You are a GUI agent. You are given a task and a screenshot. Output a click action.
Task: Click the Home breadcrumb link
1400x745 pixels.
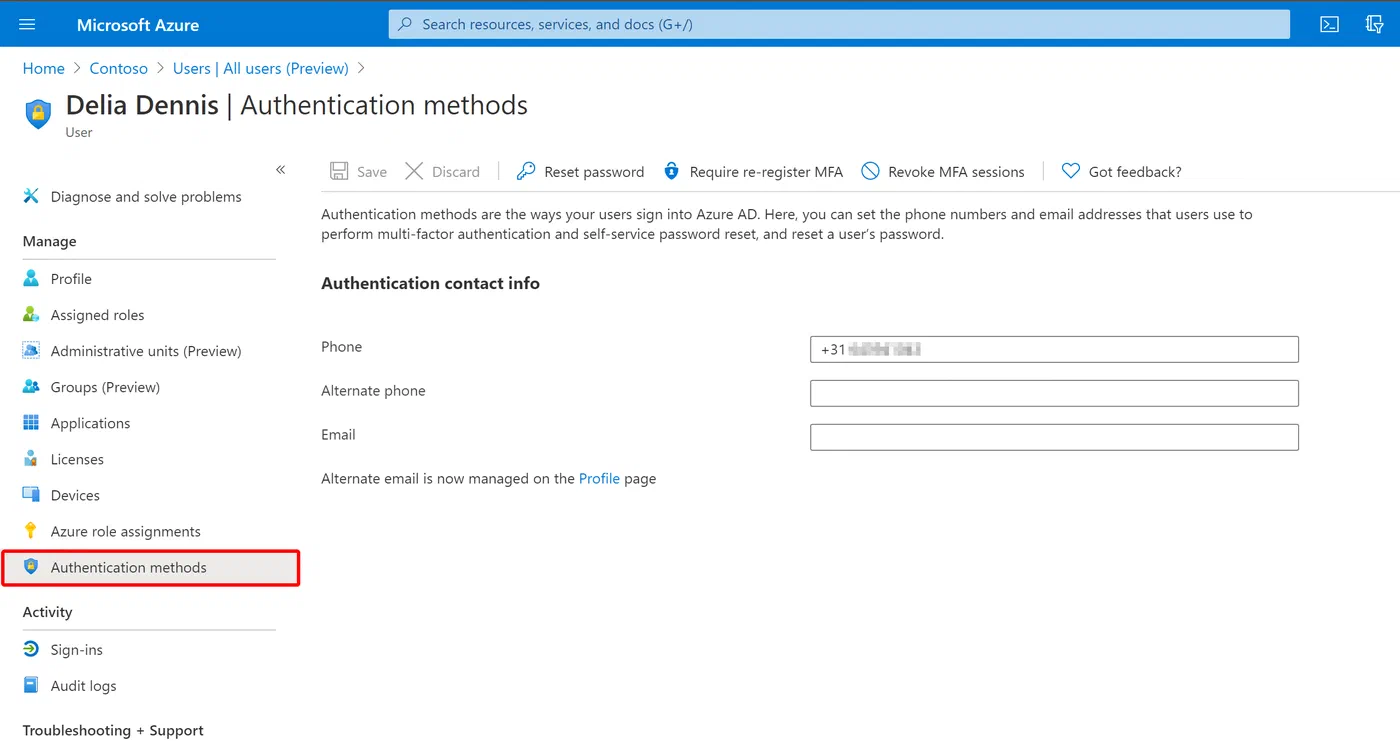coord(43,68)
